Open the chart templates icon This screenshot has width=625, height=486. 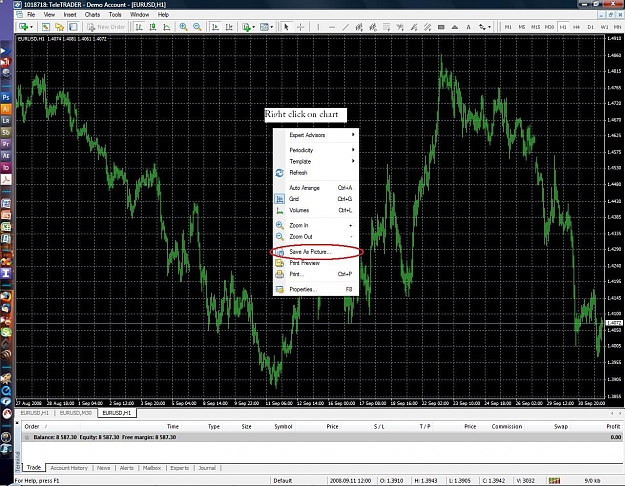264,27
